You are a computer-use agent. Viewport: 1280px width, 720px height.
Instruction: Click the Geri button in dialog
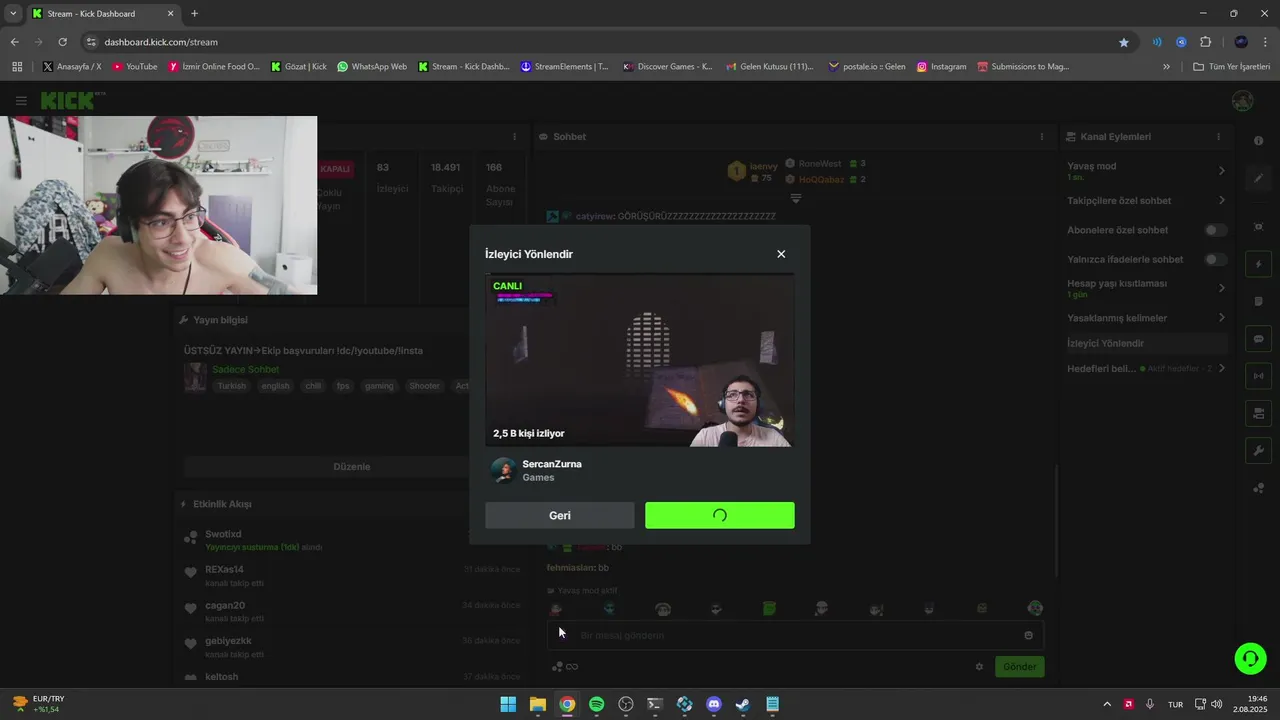tap(560, 516)
